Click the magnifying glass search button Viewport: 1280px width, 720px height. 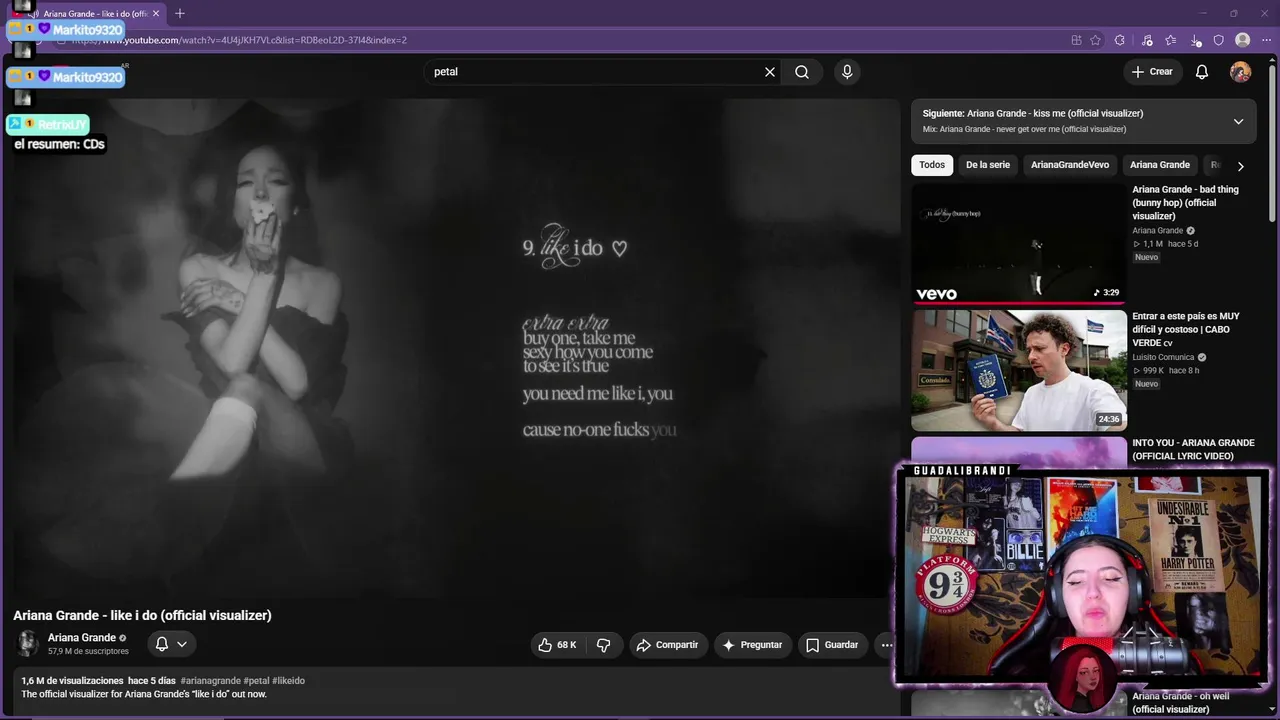(802, 72)
